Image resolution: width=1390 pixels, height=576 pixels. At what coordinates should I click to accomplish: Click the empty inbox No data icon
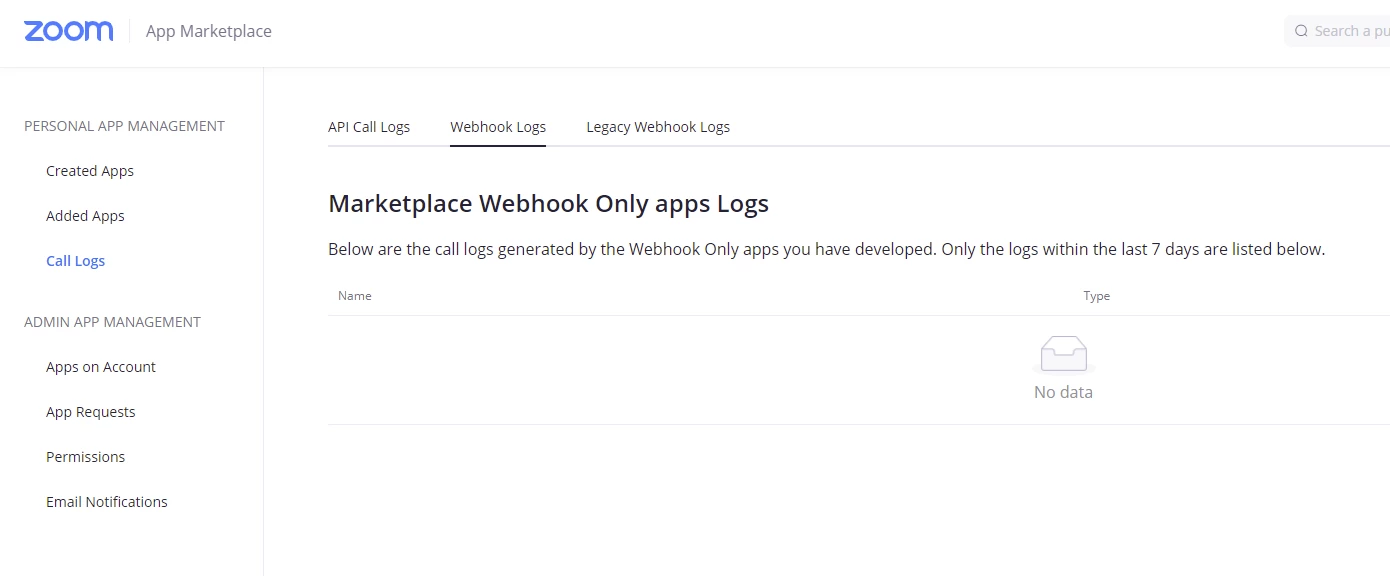point(1063,356)
